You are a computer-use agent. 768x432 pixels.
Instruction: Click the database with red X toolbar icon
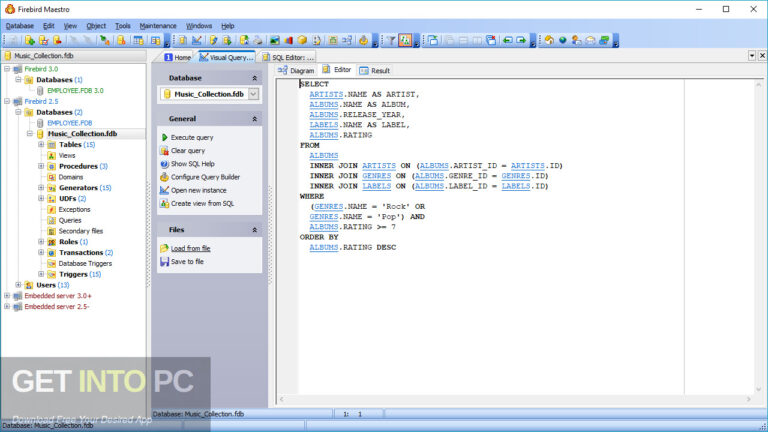point(44,40)
